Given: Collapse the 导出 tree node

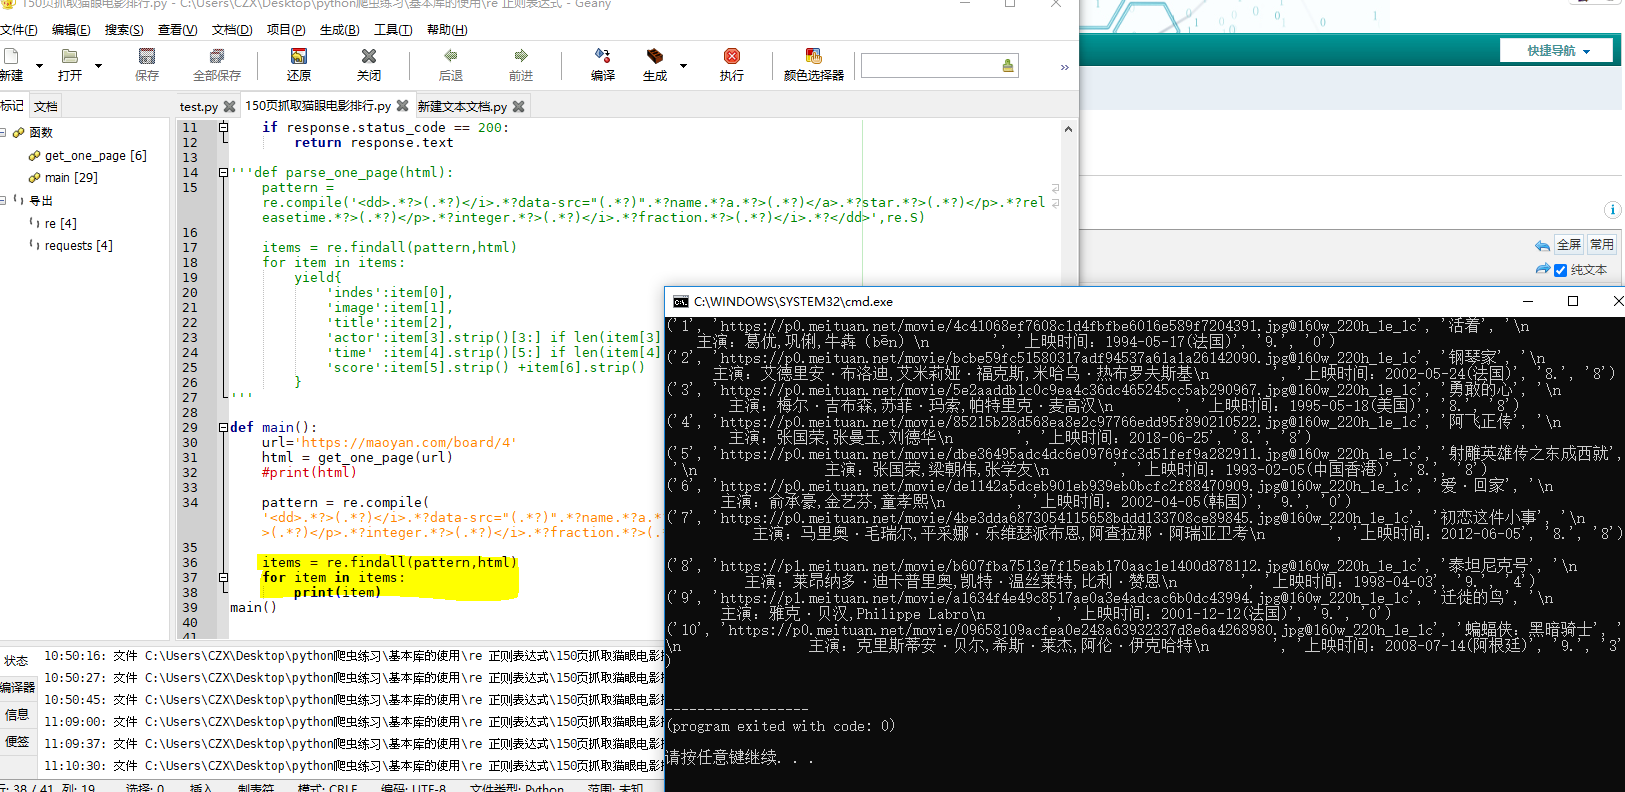Looking at the screenshot, I should [4, 200].
